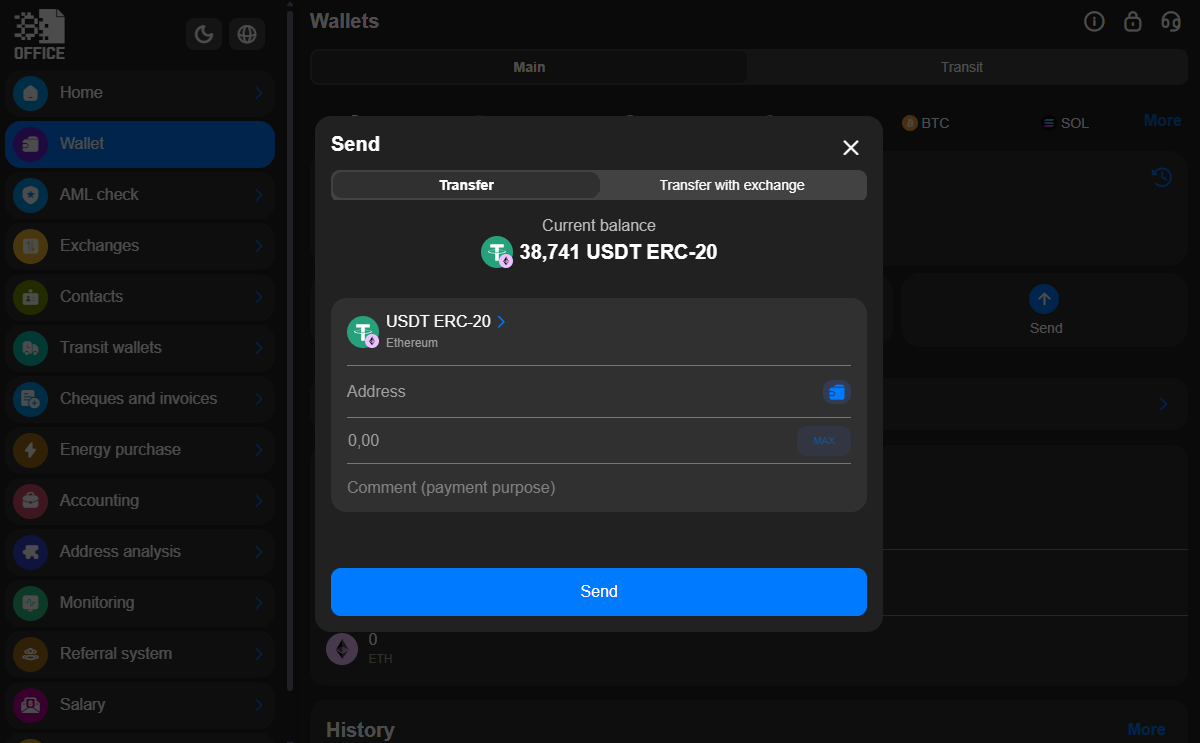
Task: Open Cheques and invoices from sidebar
Action: [137, 399]
